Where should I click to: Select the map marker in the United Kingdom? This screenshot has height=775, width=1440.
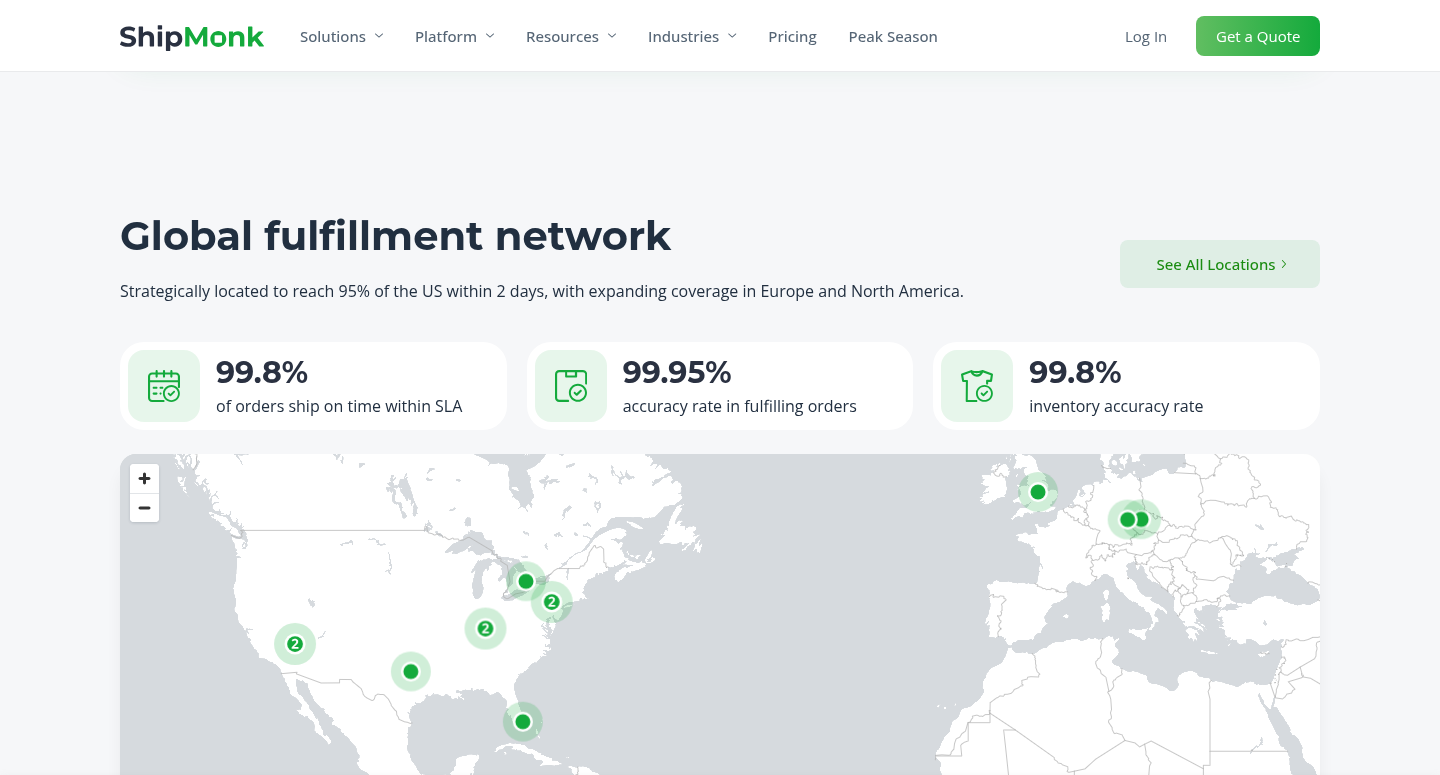[1038, 492]
